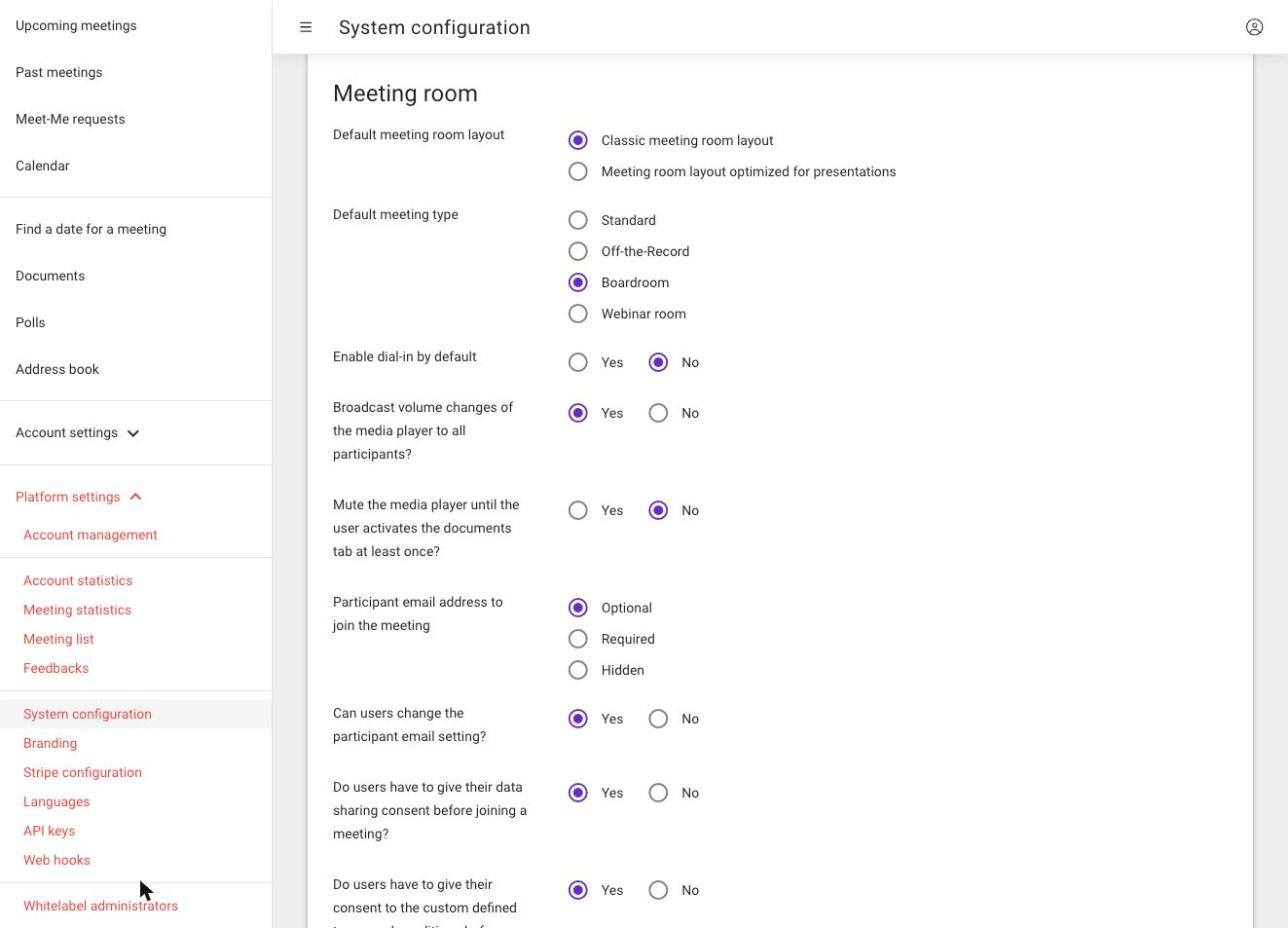Expand Account settings section chevron
This screenshot has height=928, width=1288.
click(x=133, y=433)
